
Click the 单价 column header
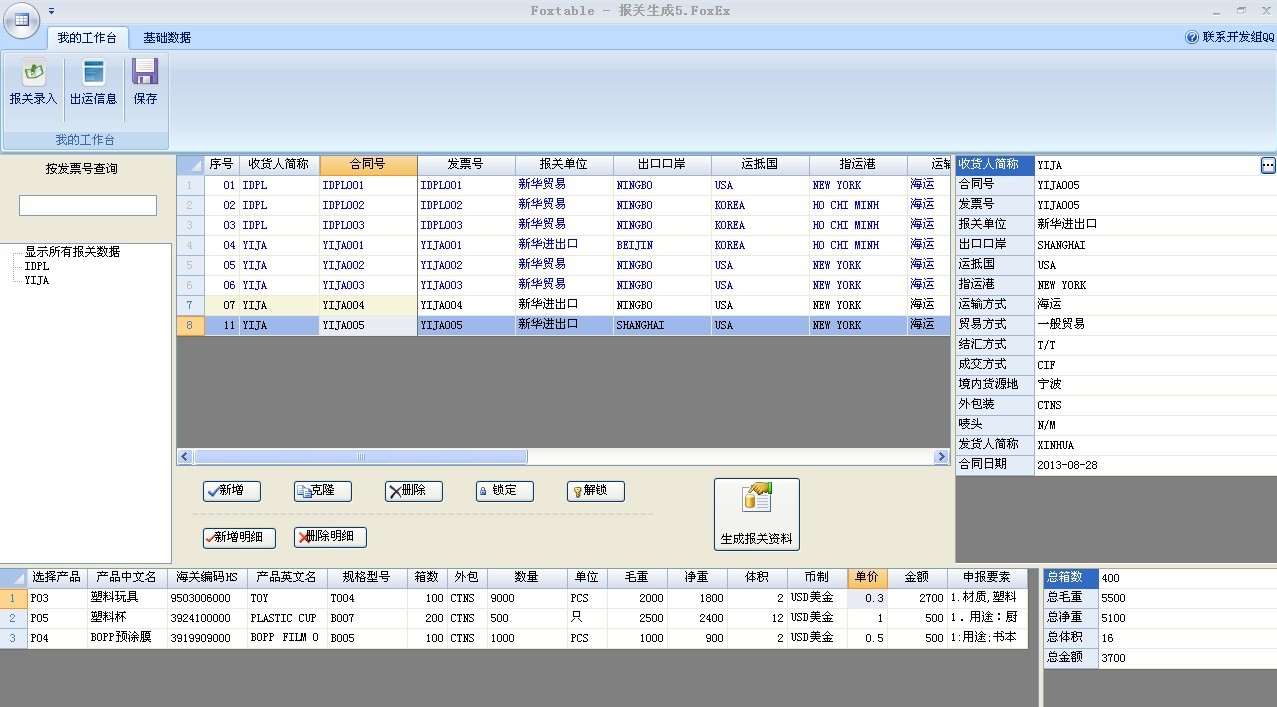(x=867, y=578)
